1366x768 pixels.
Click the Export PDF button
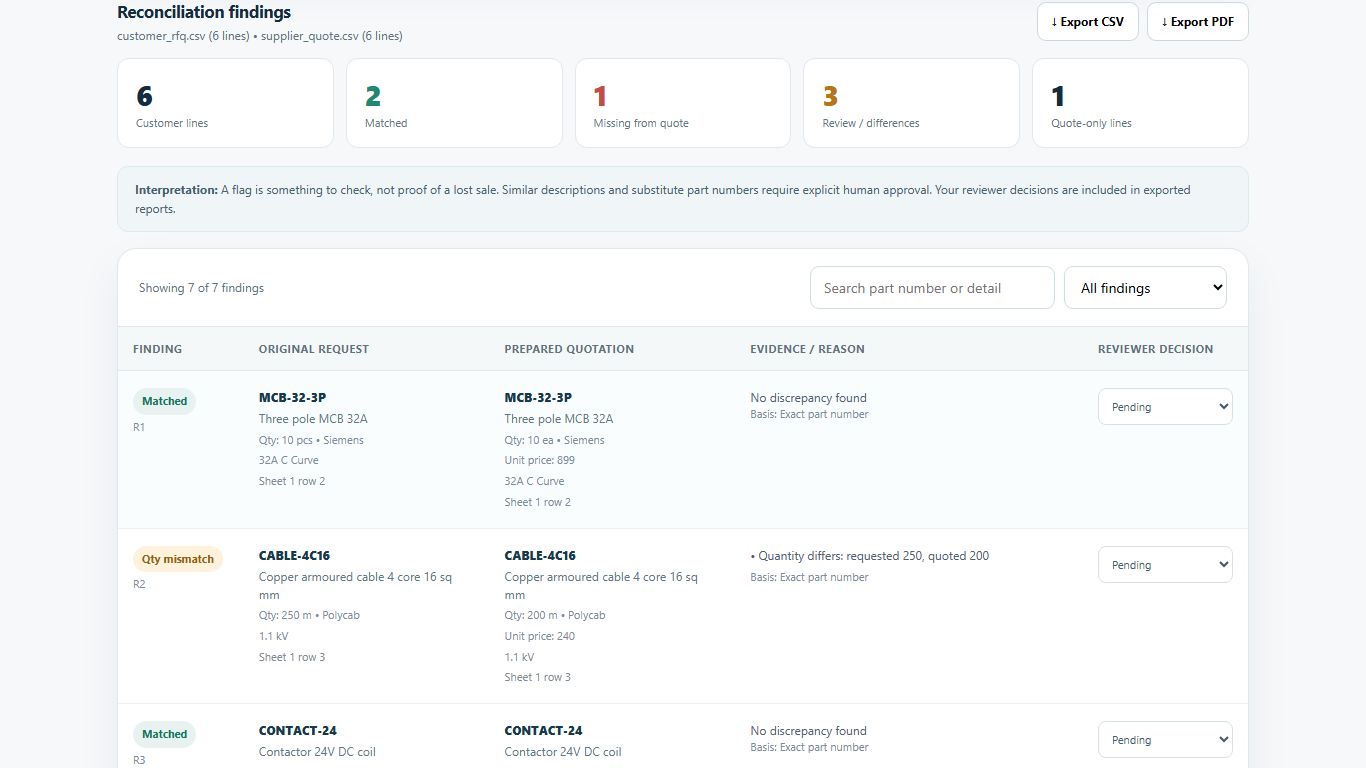coord(1197,22)
